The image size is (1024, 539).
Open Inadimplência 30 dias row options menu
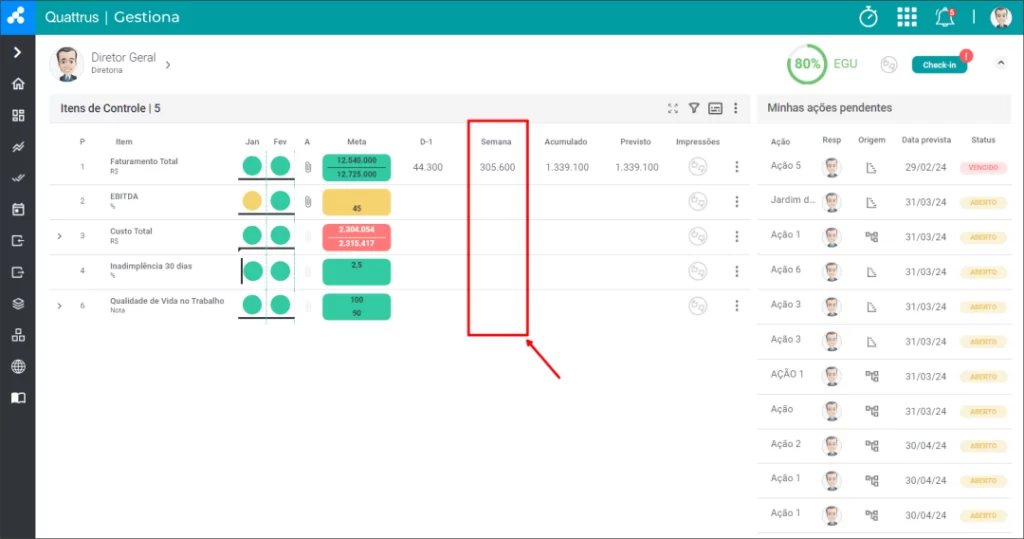(737, 271)
